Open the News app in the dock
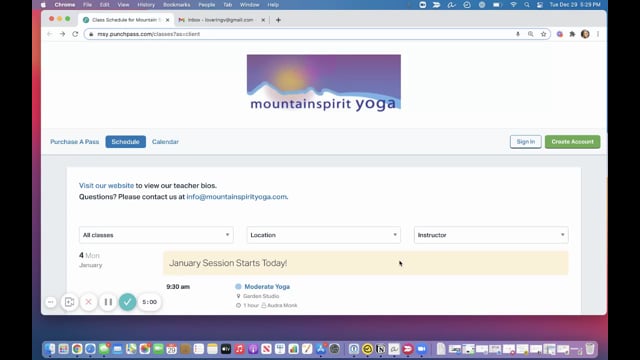 coord(266,349)
